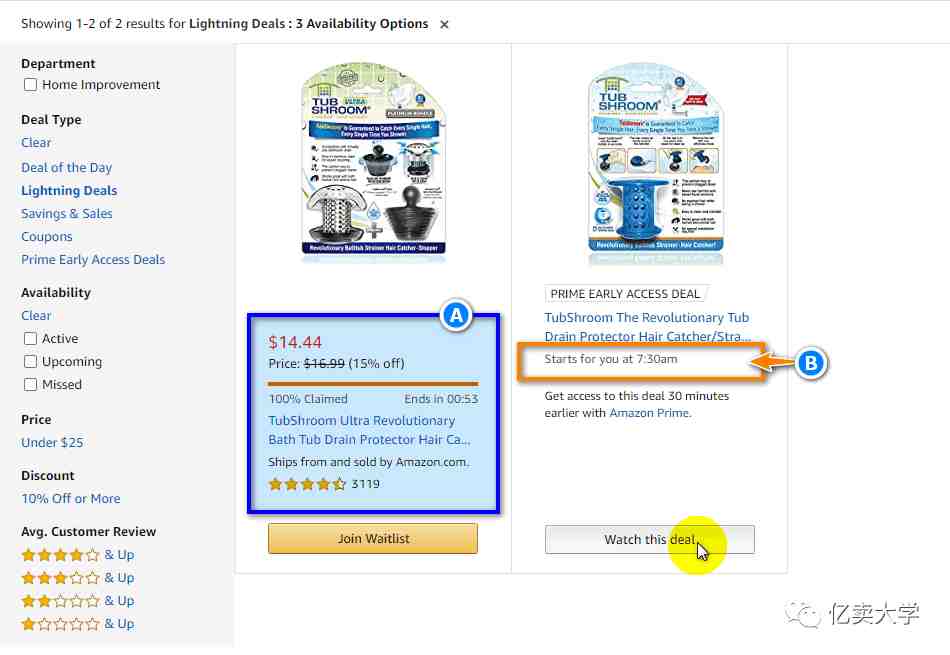Click the Watch this deal button
The height and width of the screenshot is (655, 950).
click(649, 539)
